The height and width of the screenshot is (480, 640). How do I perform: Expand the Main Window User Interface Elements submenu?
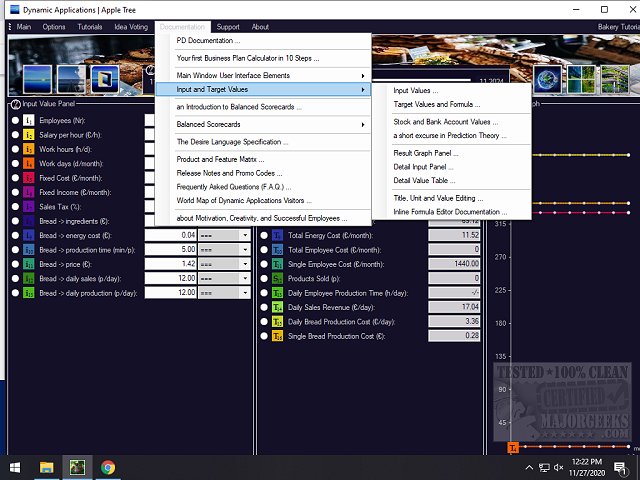click(x=263, y=76)
